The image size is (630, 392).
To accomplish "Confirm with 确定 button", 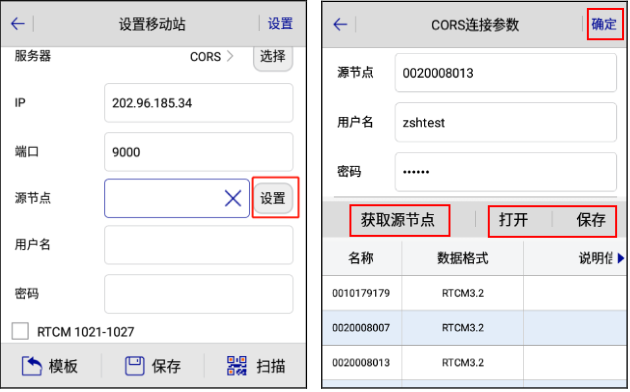I will (x=604, y=24).
